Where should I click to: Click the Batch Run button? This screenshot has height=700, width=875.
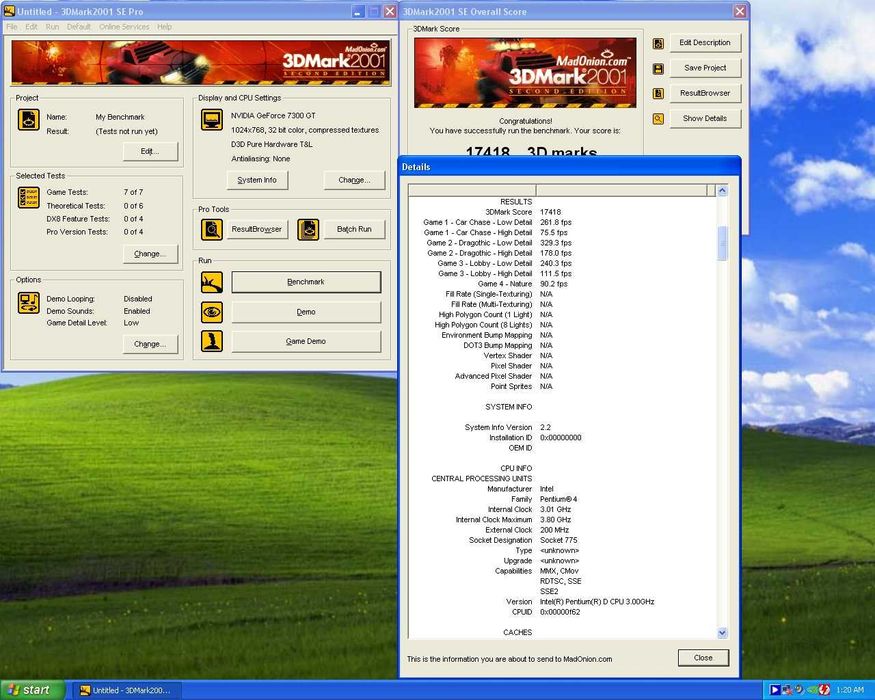coord(354,229)
